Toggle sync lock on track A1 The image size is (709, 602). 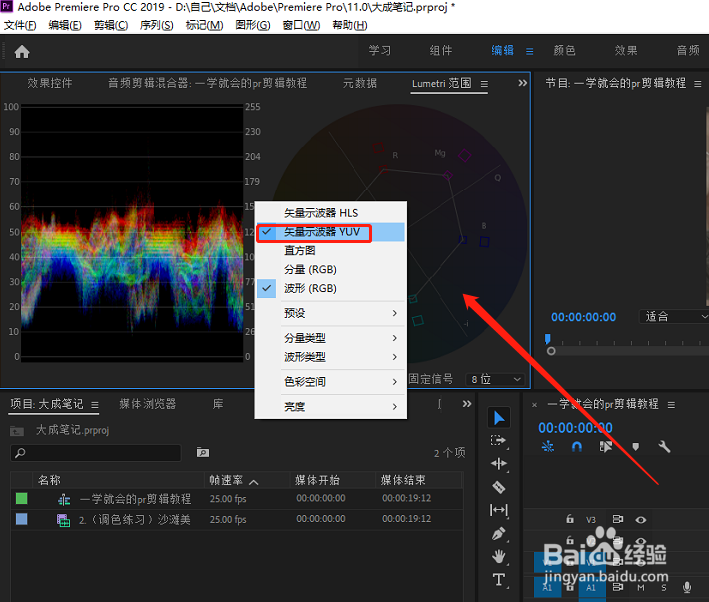[x=617, y=587]
